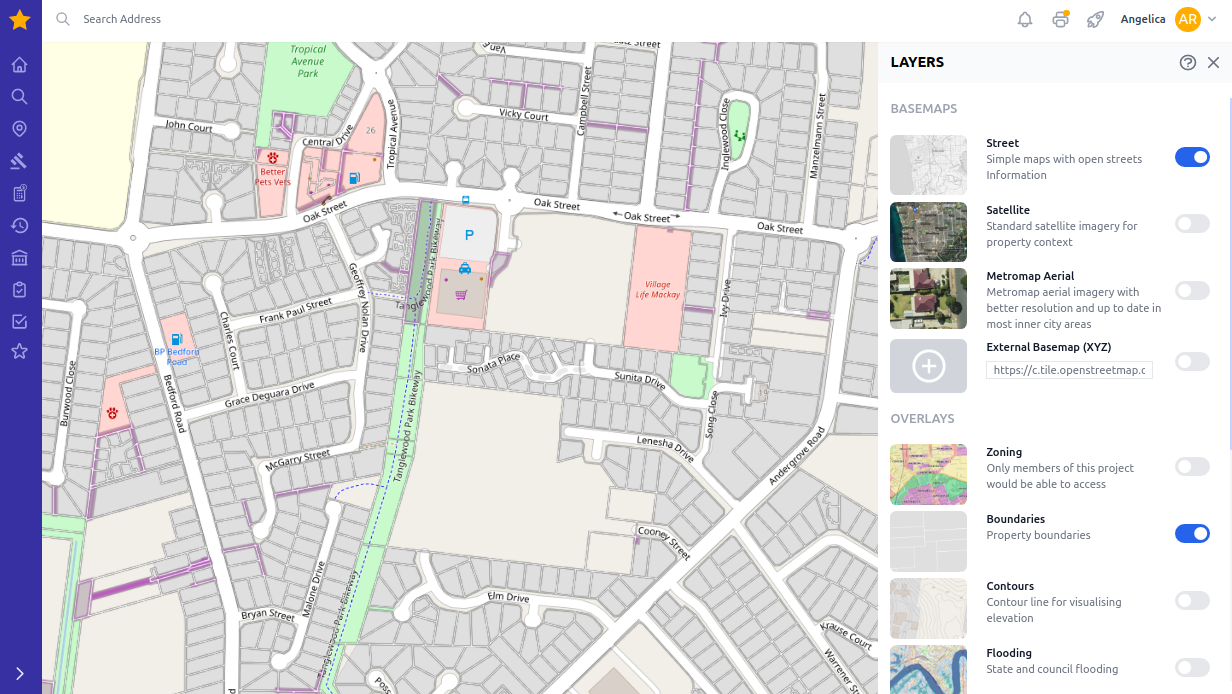
Task: Click the Flooding overlay thumbnail
Action: tap(928, 669)
